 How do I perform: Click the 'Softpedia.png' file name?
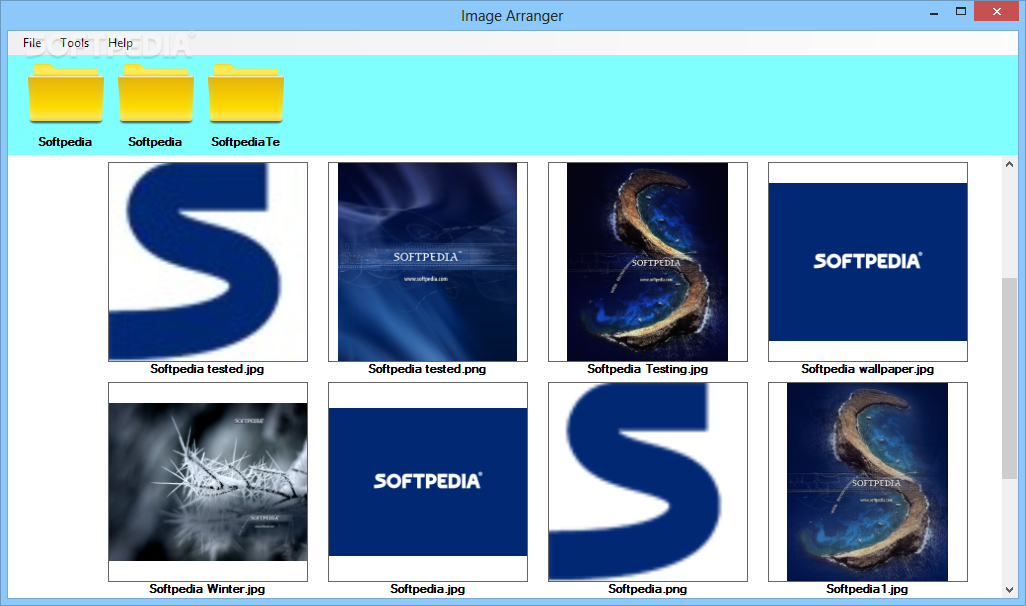(648, 589)
